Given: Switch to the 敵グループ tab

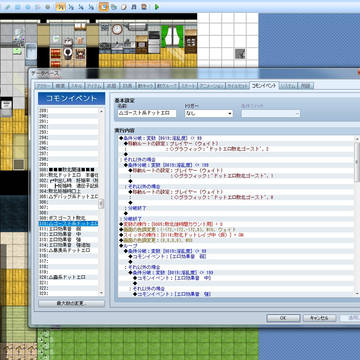Looking at the screenshot, I should click(167, 86).
